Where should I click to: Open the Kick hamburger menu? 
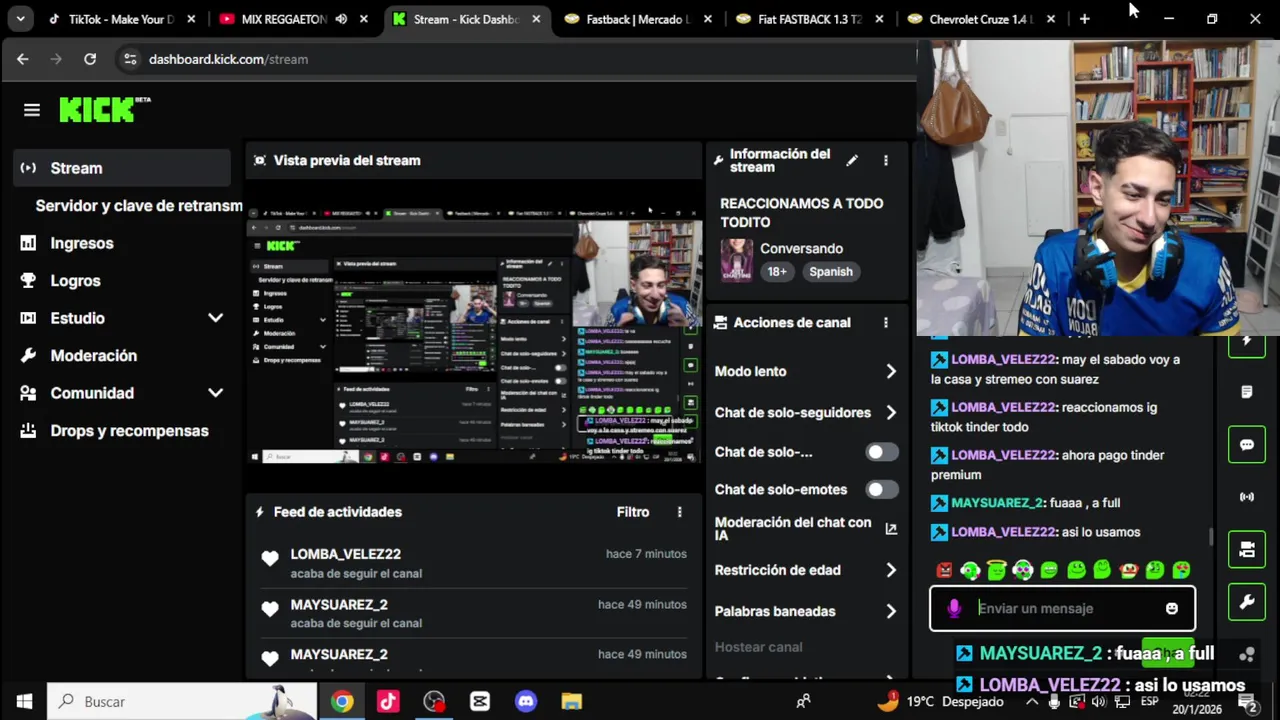tap(32, 110)
